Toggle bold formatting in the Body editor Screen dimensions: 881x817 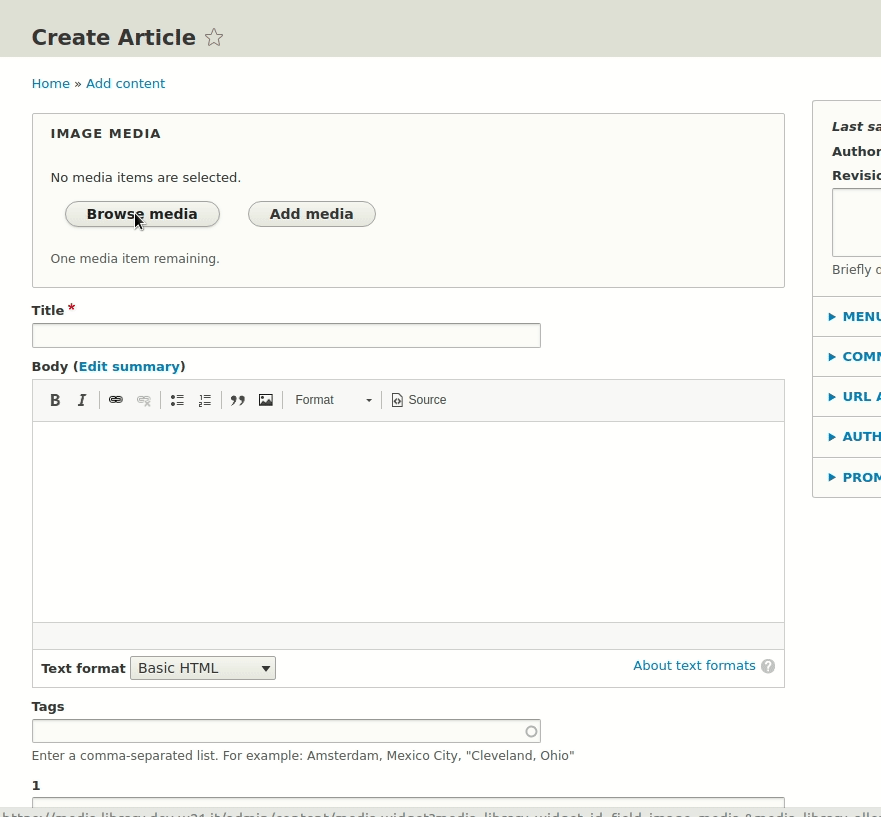coord(55,400)
